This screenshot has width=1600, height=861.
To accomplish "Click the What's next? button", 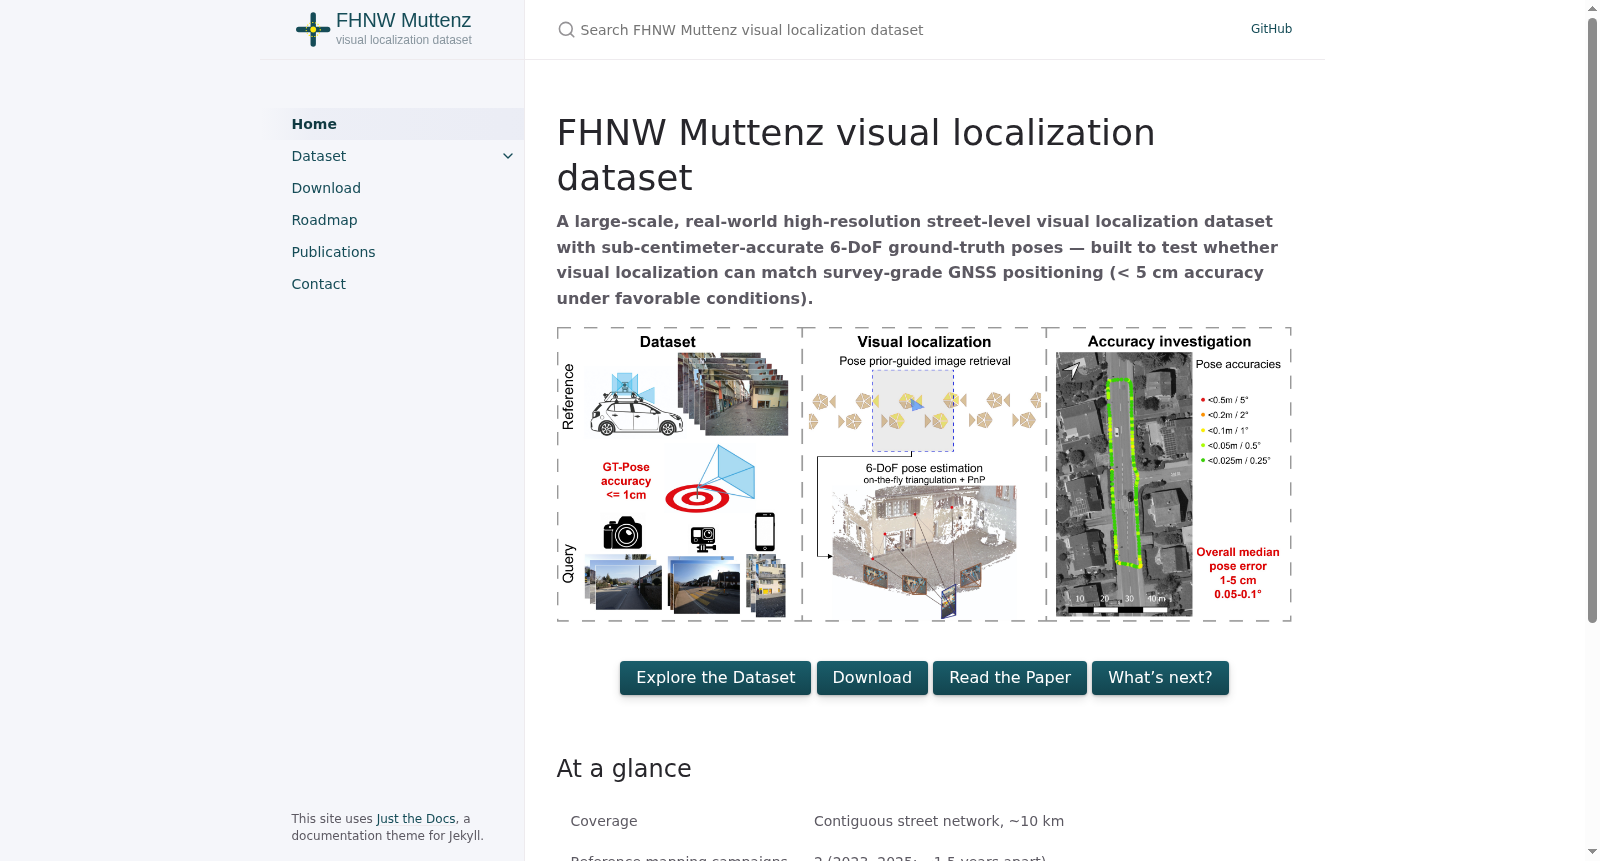I will click(x=1160, y=678).
